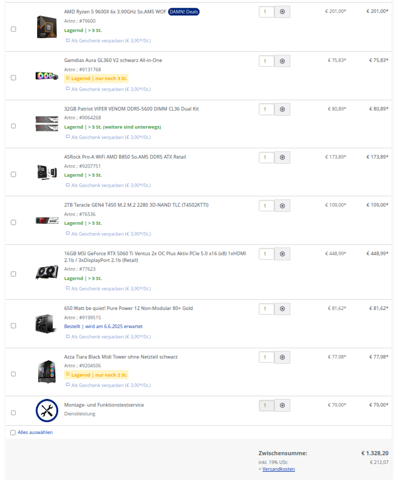The width and height of the screenshot is (395, 480).
Task: Open 16GB MSI GeForce RTX 5060 Ti title
Action: point(155,257)
